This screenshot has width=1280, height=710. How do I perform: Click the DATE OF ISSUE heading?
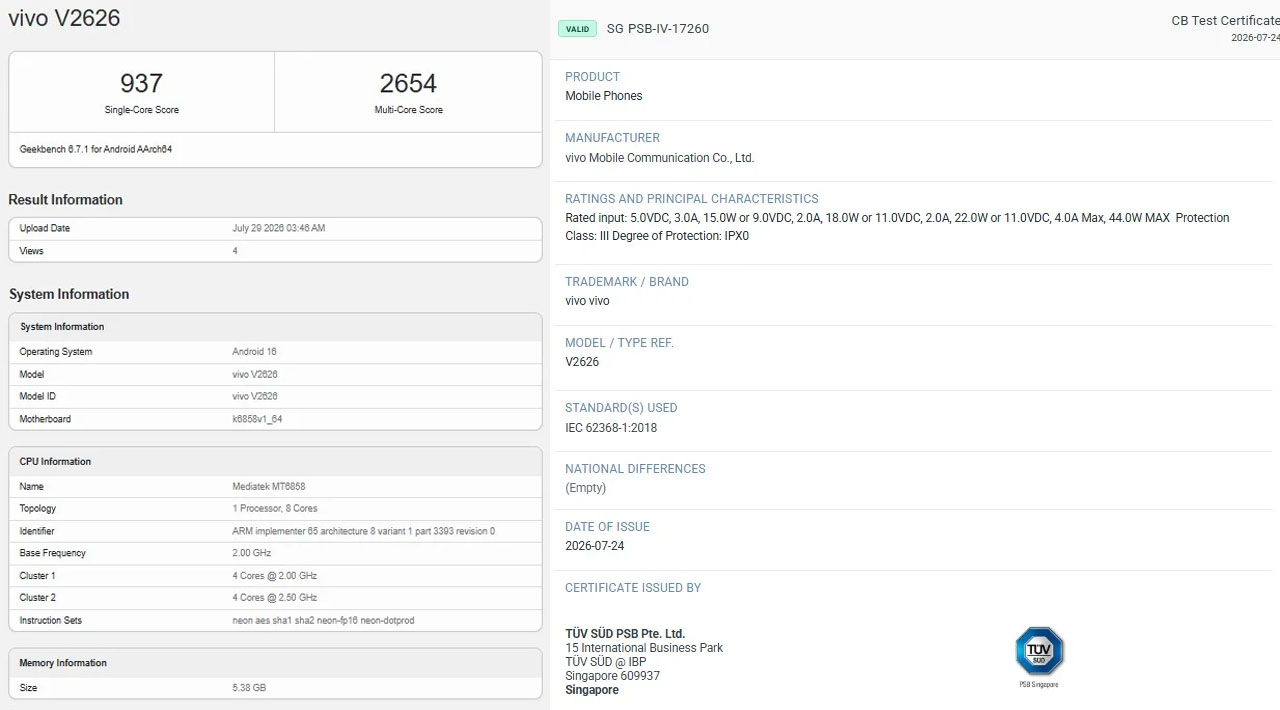[x=607, y=527]
